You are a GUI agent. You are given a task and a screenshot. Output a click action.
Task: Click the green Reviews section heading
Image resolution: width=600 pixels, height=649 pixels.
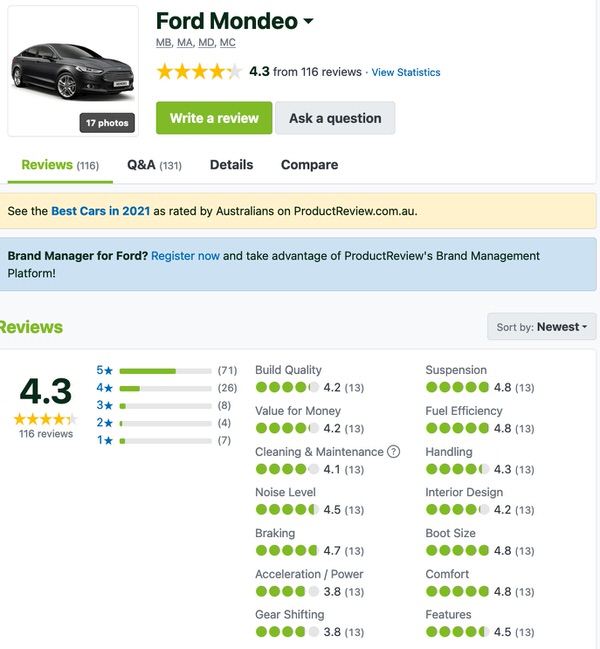pyautogui.click(x=31, y=327)
